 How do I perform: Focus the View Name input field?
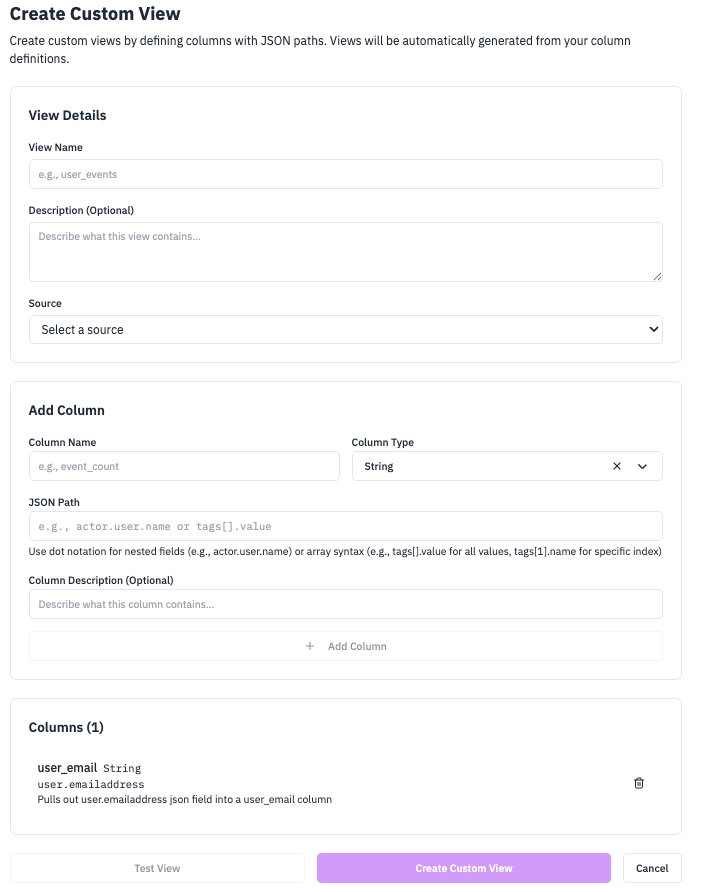point(345,174)
